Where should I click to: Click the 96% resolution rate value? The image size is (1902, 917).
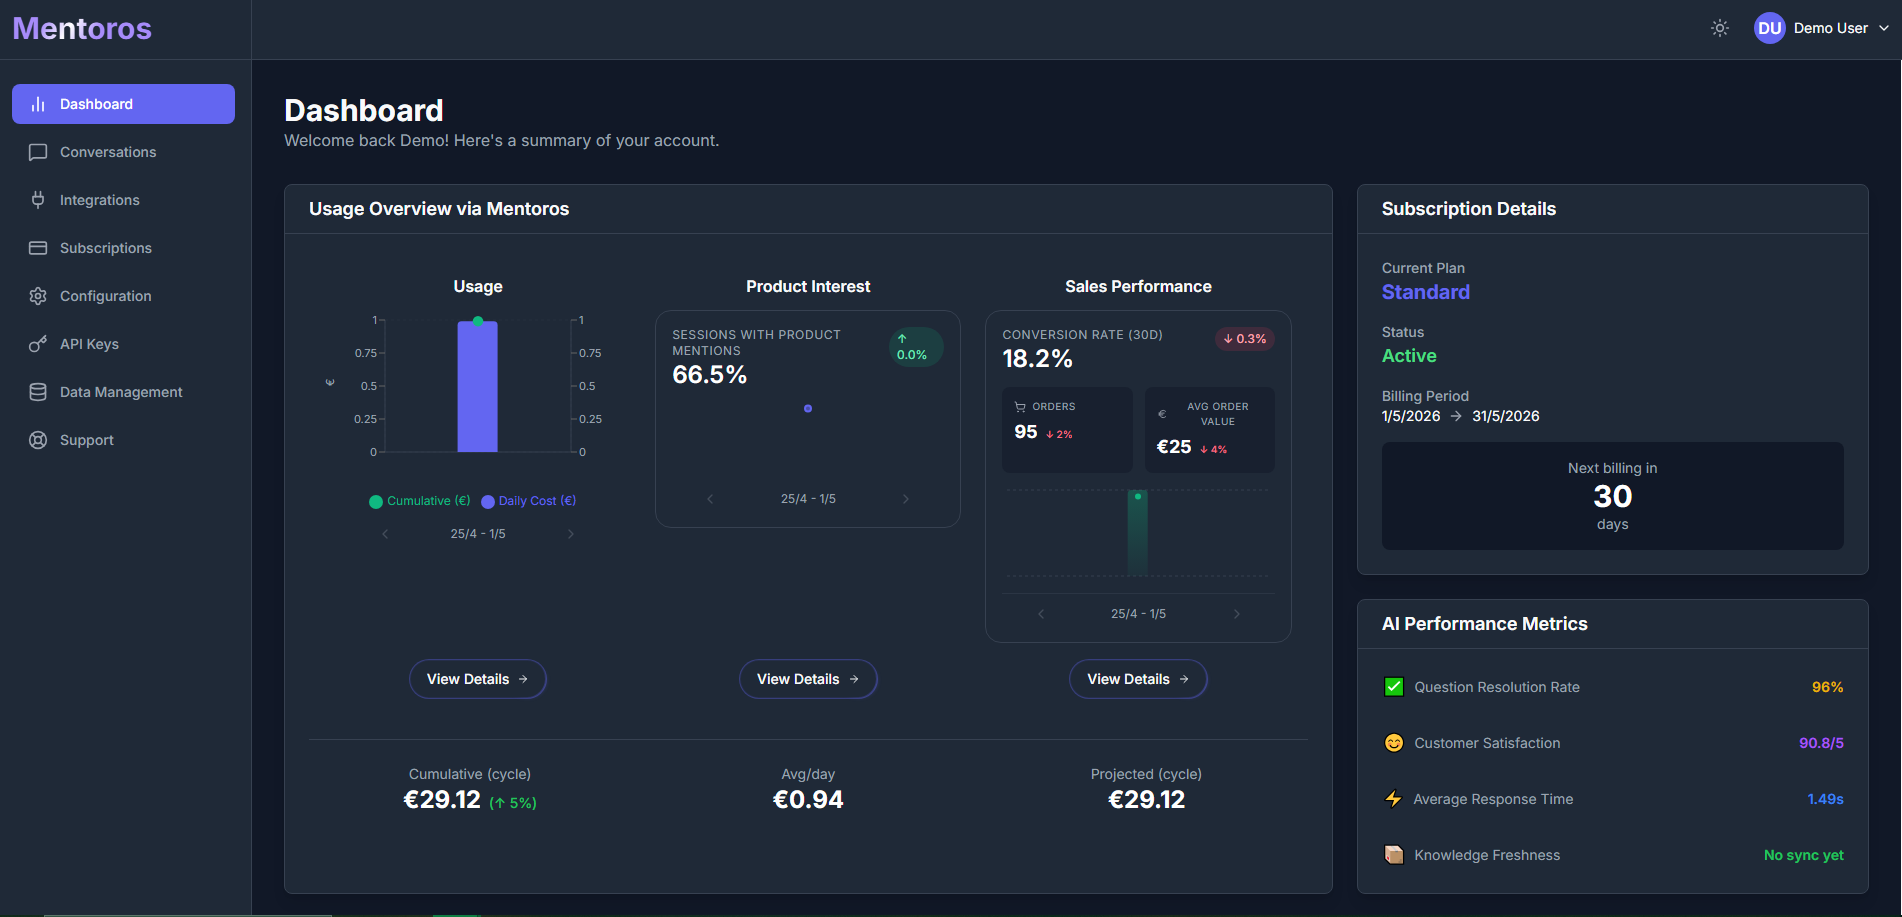point(1827,687)
